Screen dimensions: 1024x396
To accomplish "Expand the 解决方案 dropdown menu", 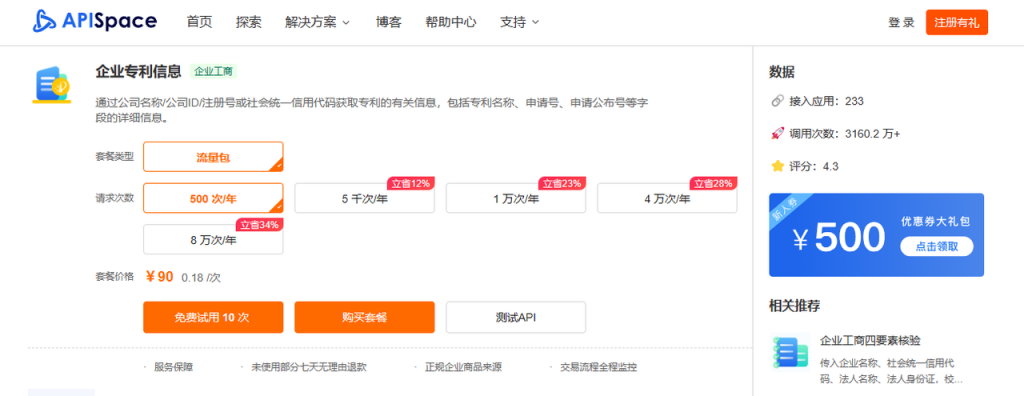I will [317, 22].
